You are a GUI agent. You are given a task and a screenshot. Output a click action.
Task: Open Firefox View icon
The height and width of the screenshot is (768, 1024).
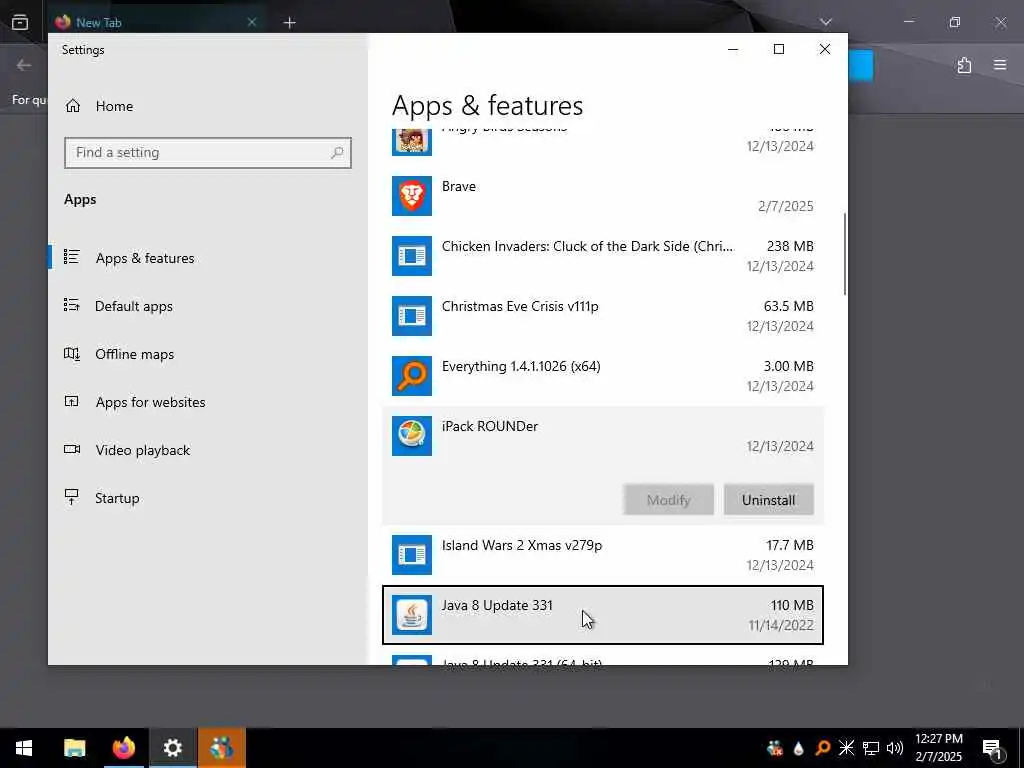(x=20, y=22)
